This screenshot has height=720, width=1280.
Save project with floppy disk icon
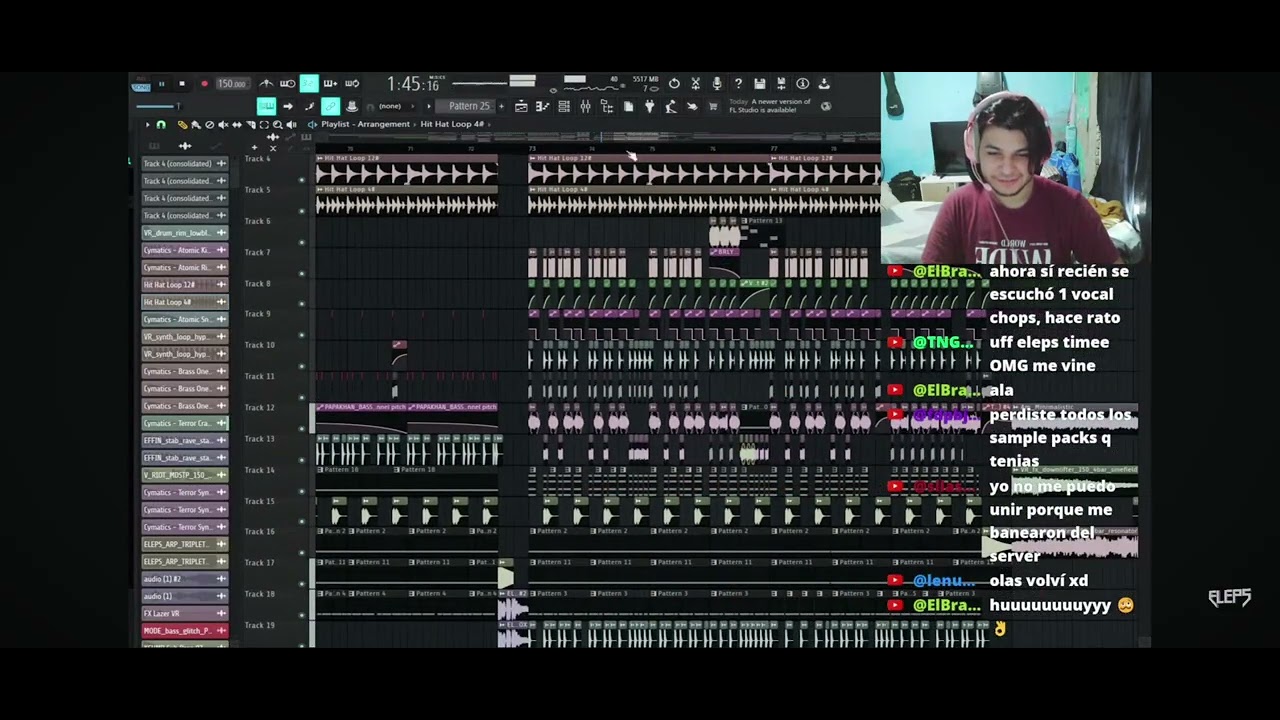pos(760,84)
